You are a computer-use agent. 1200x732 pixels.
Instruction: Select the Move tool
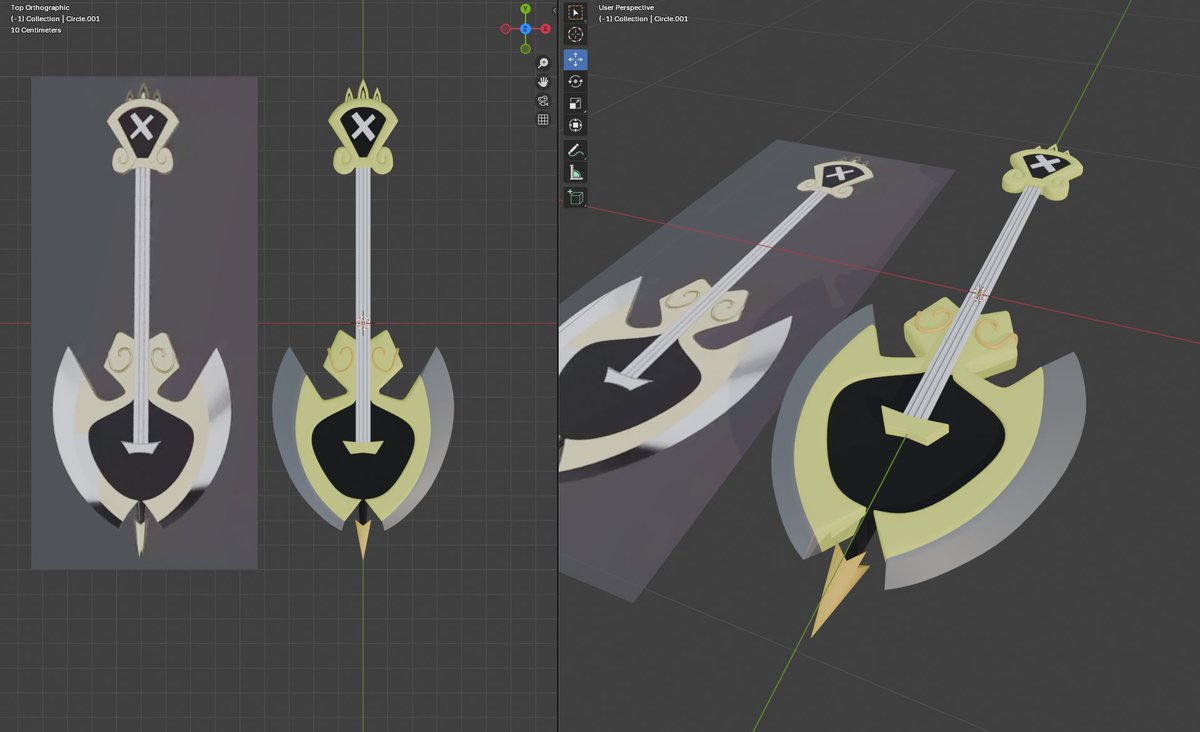tap(576, 60)
